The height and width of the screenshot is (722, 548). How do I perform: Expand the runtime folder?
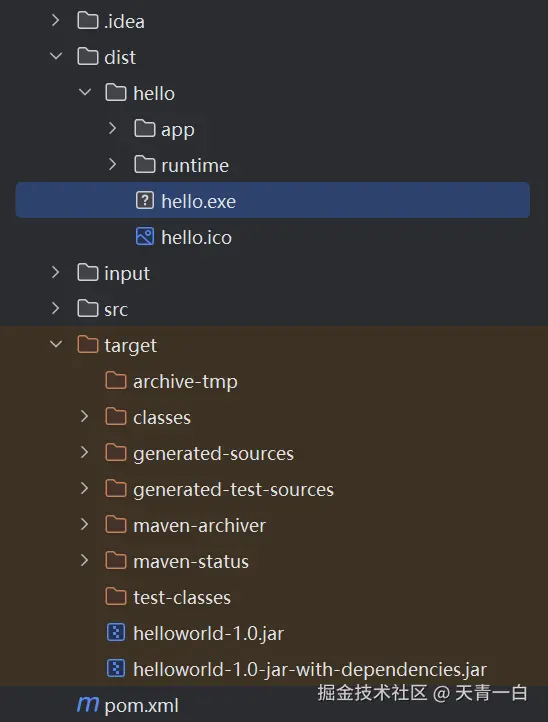pyautogui.click(x=112, y=164)
